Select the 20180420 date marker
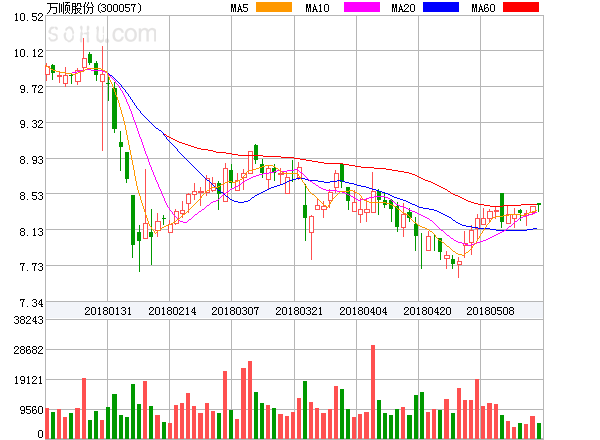The image size is (600, 440). [x=426, y=311]
